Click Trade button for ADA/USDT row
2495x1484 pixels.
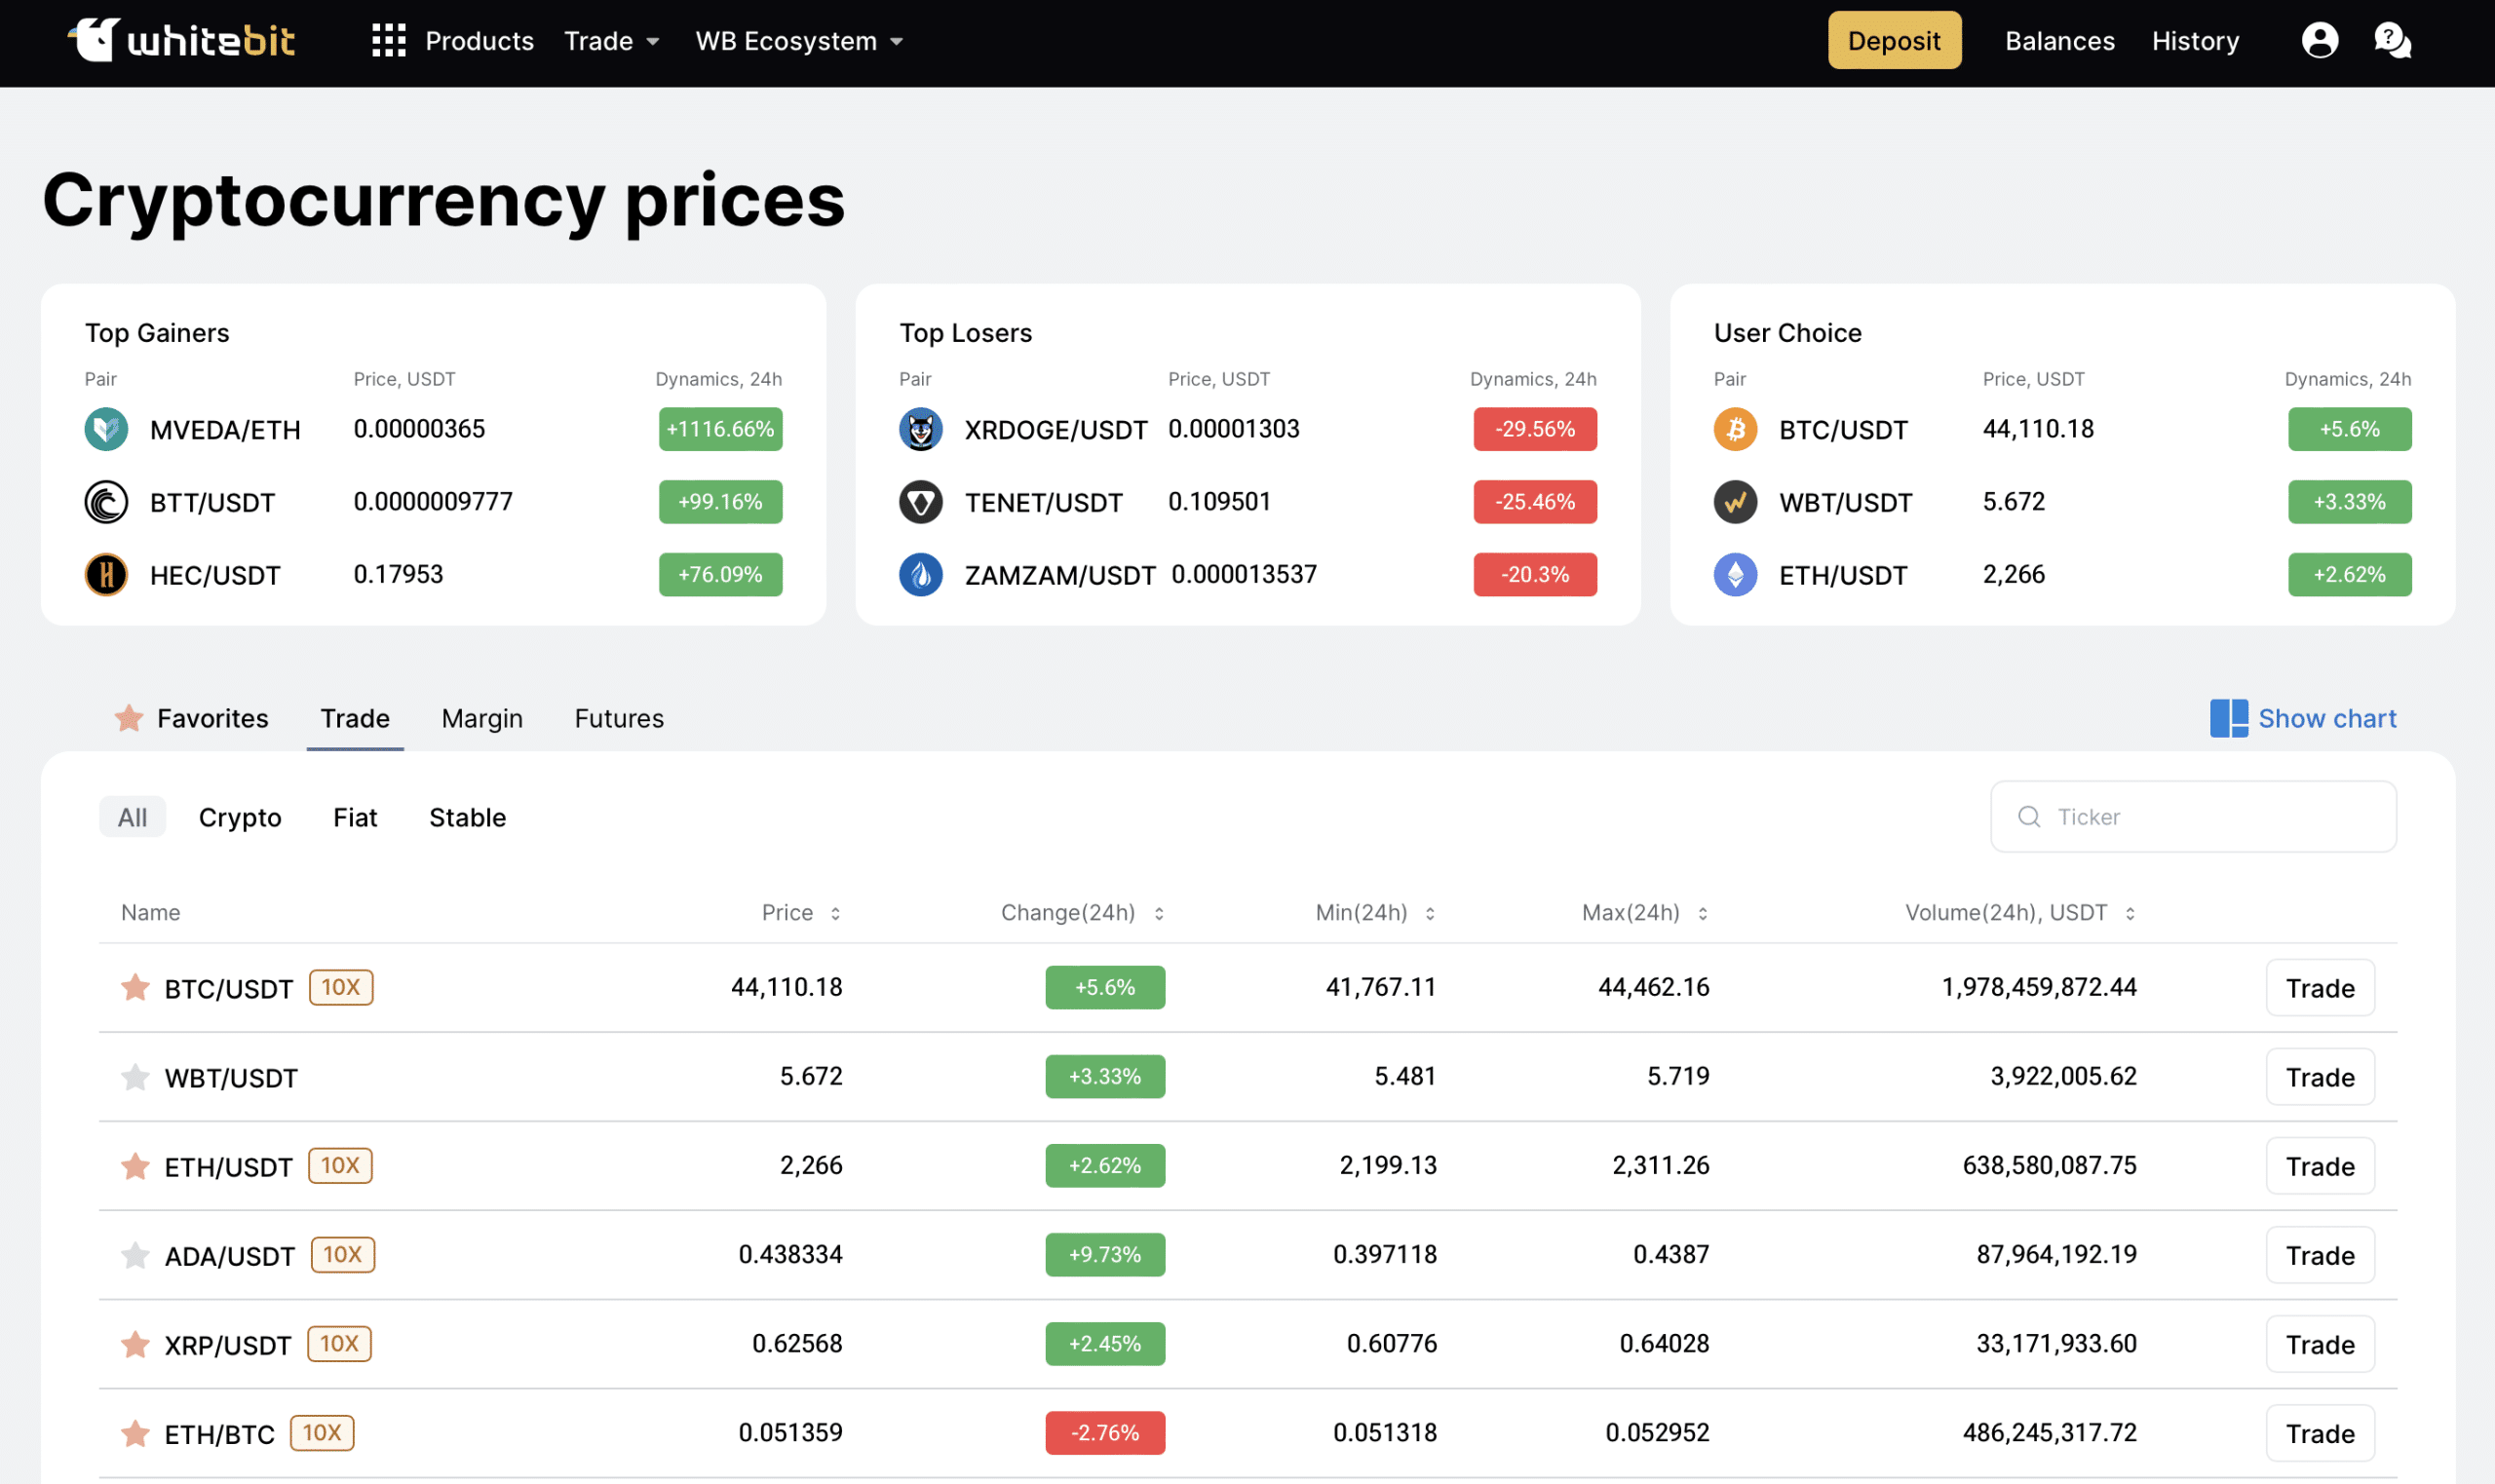[x=2320, y=1255]
